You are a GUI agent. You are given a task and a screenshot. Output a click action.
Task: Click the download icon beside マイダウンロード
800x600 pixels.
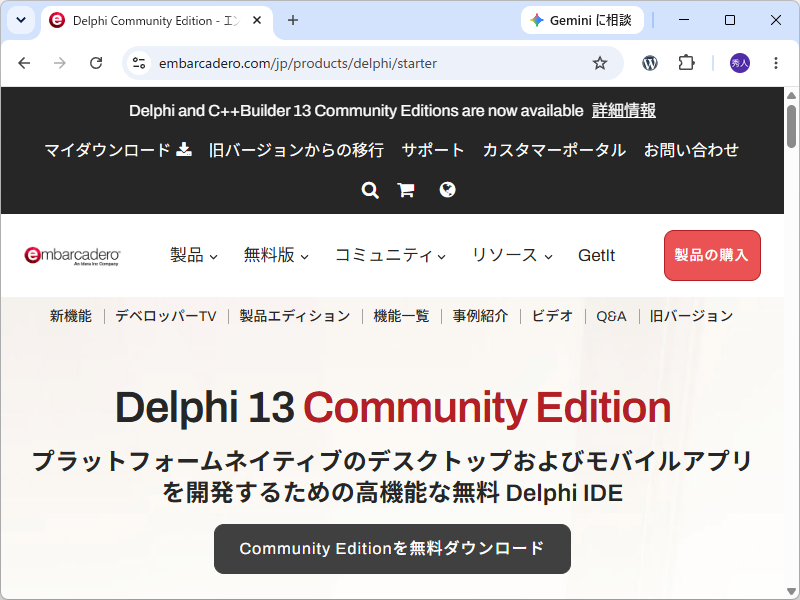pyautogui.click(x=184, y=149)
